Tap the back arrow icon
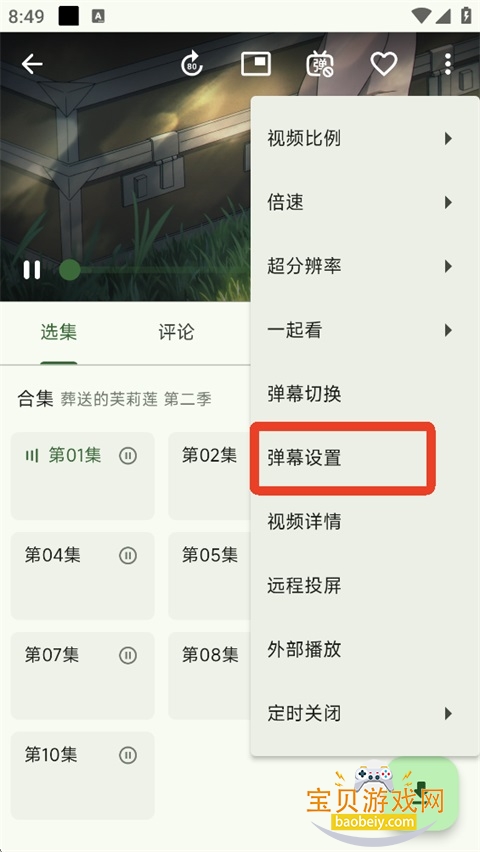This screenshot has width=480, height=852. click(32, 64)
